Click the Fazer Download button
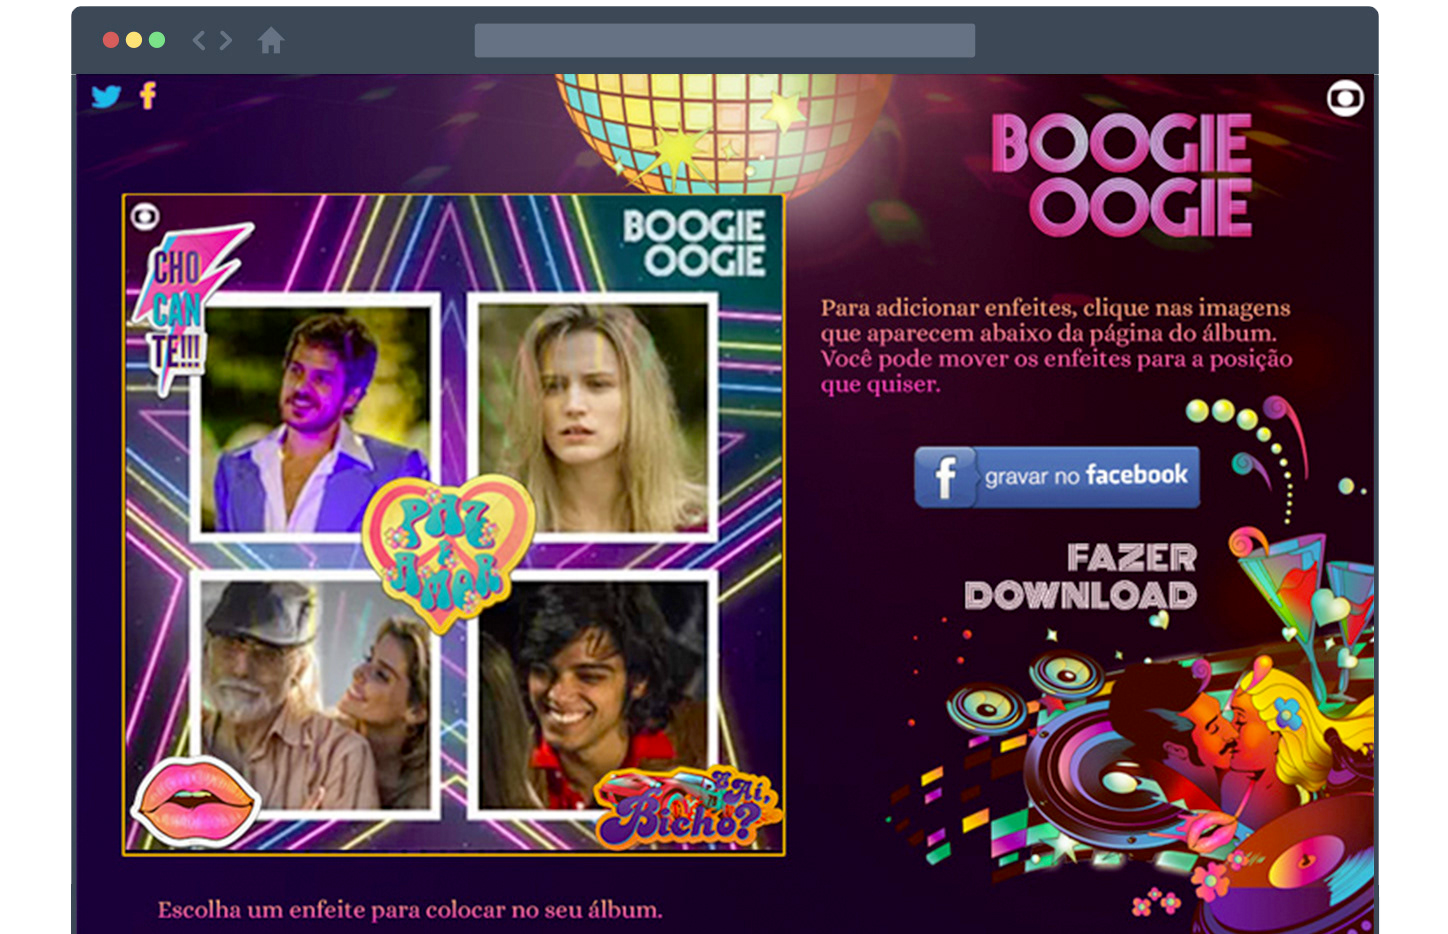 tap(1081, 577)
